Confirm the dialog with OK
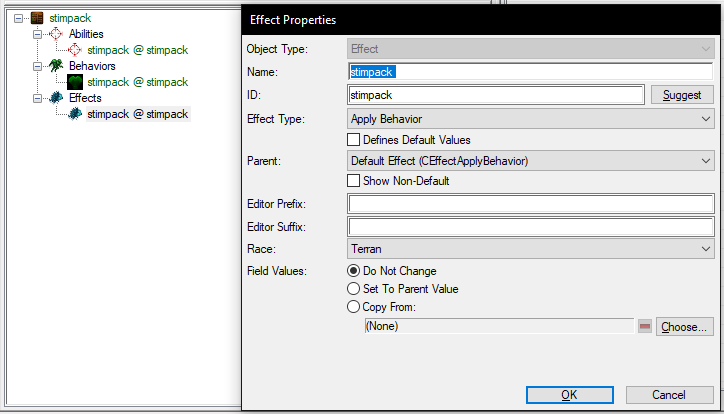This screenshot has width=724, height=414. 568,395
